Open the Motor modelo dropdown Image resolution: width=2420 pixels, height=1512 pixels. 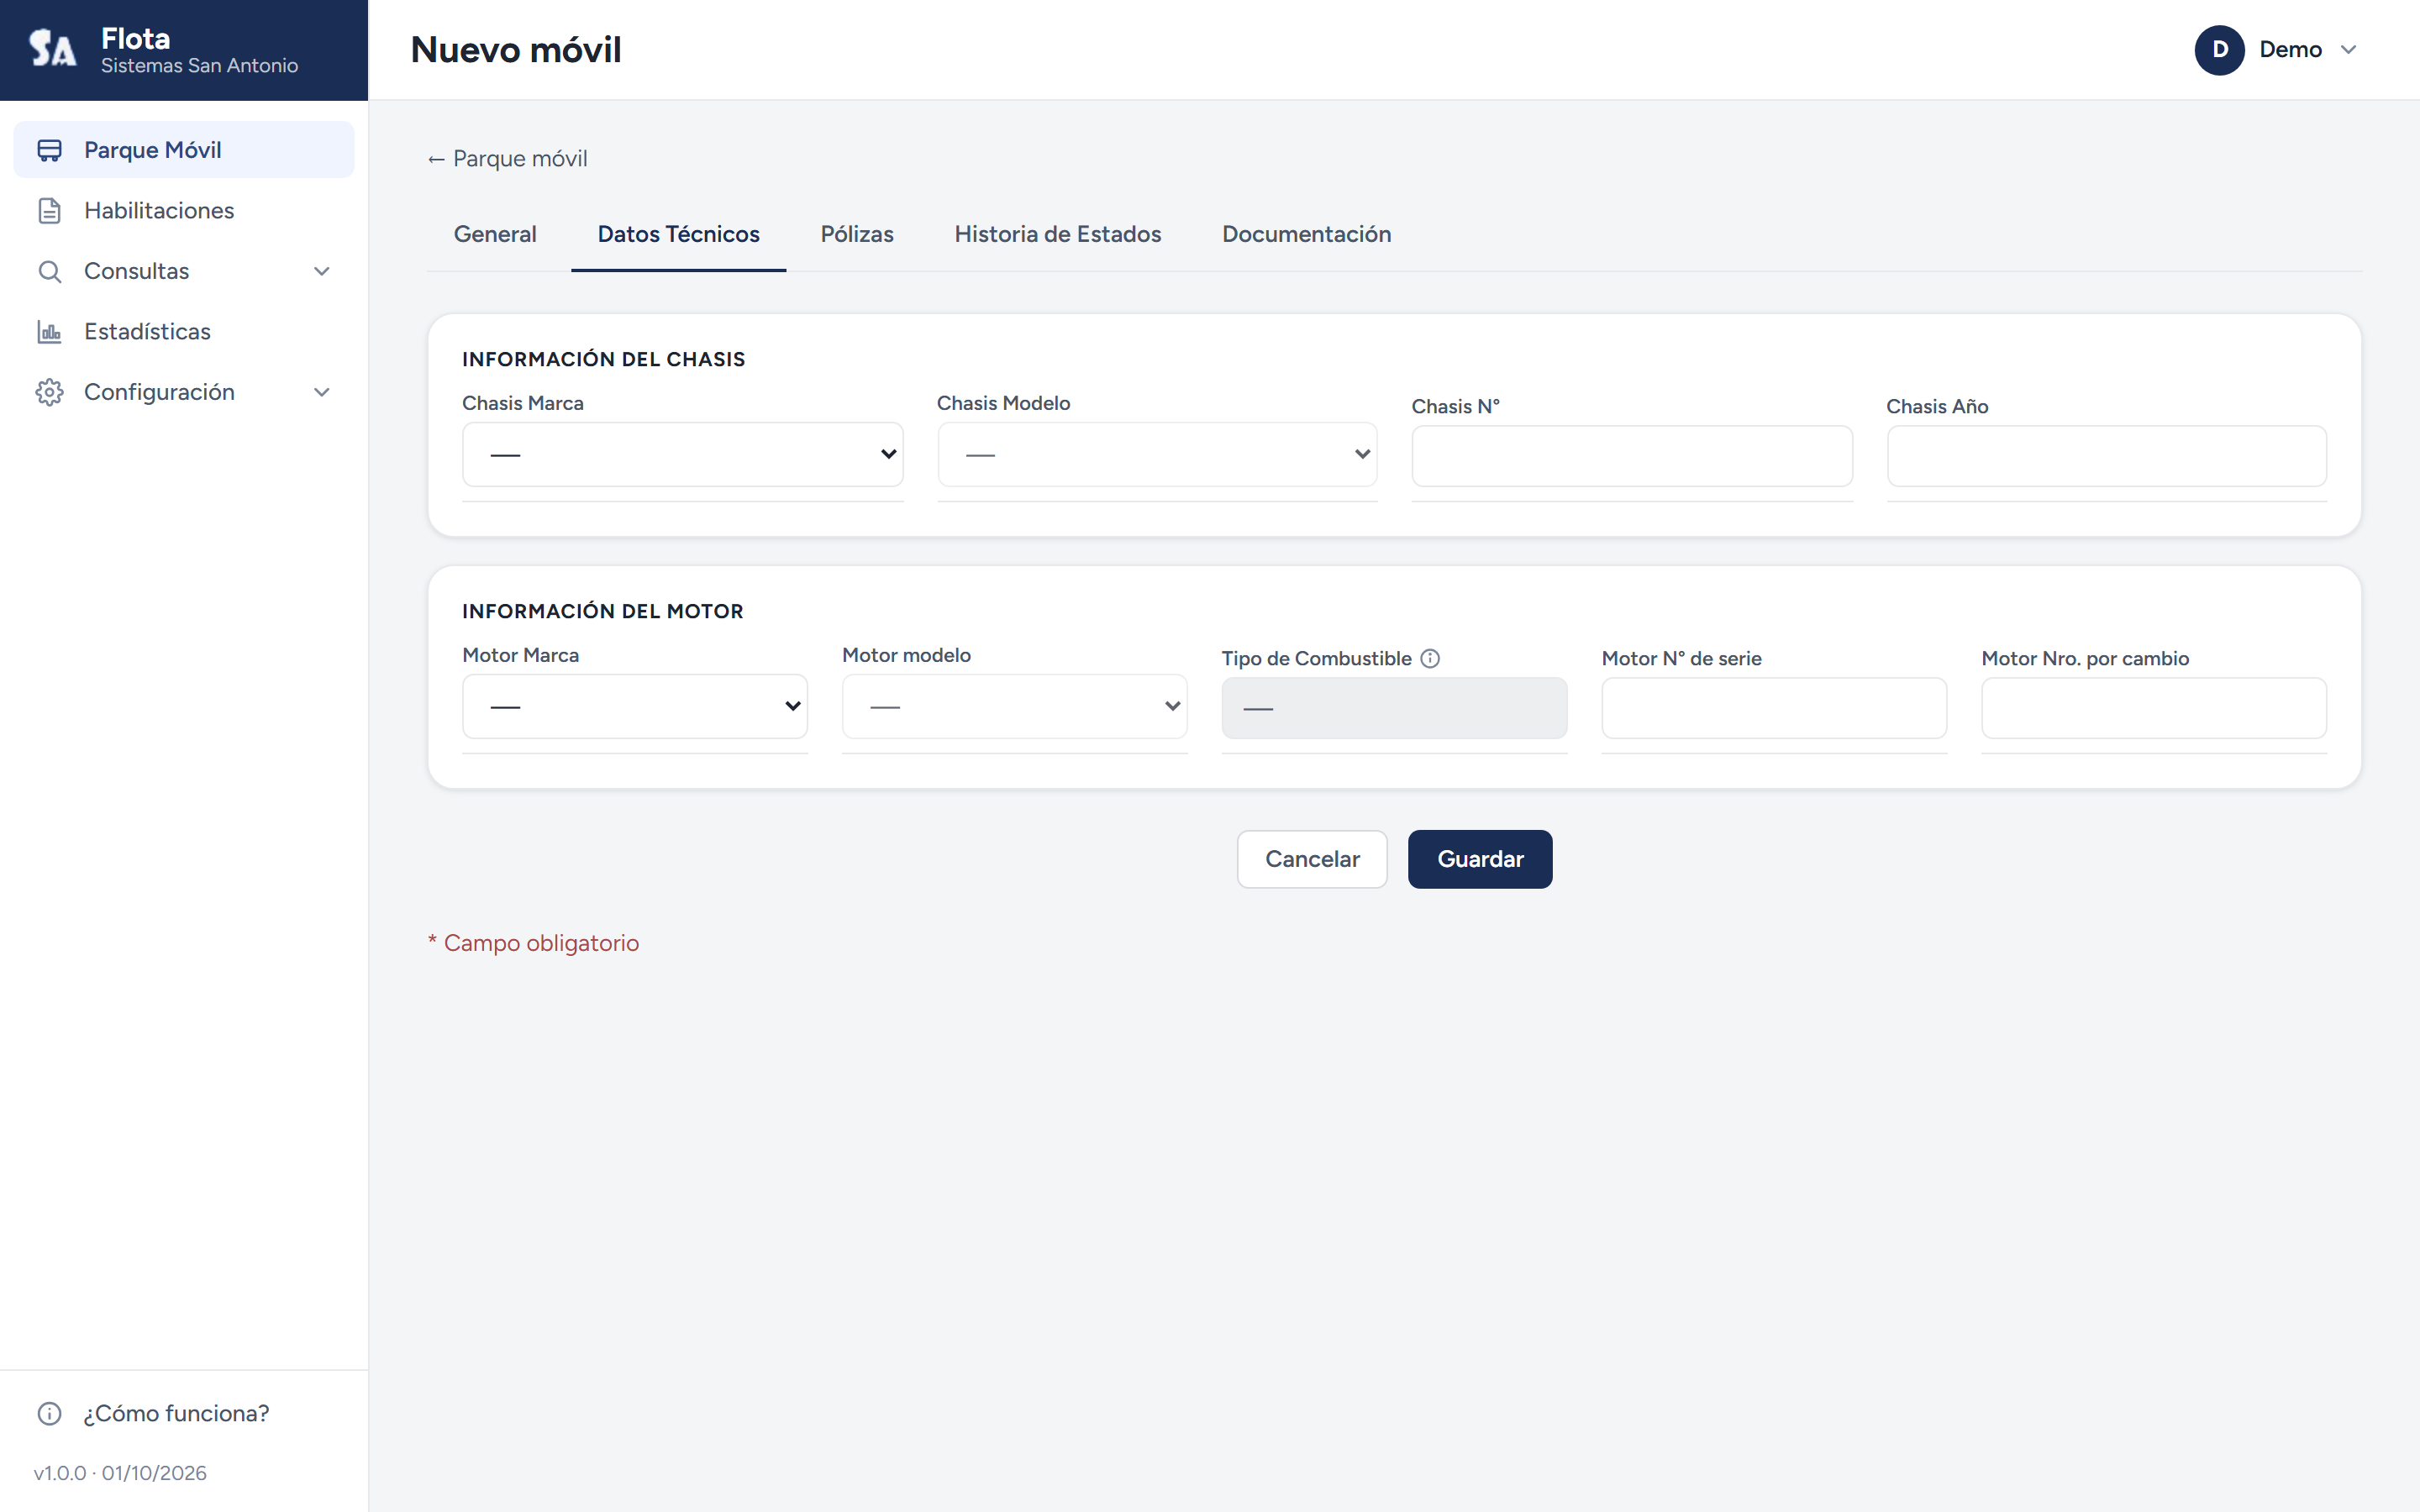click(1015, 706)
